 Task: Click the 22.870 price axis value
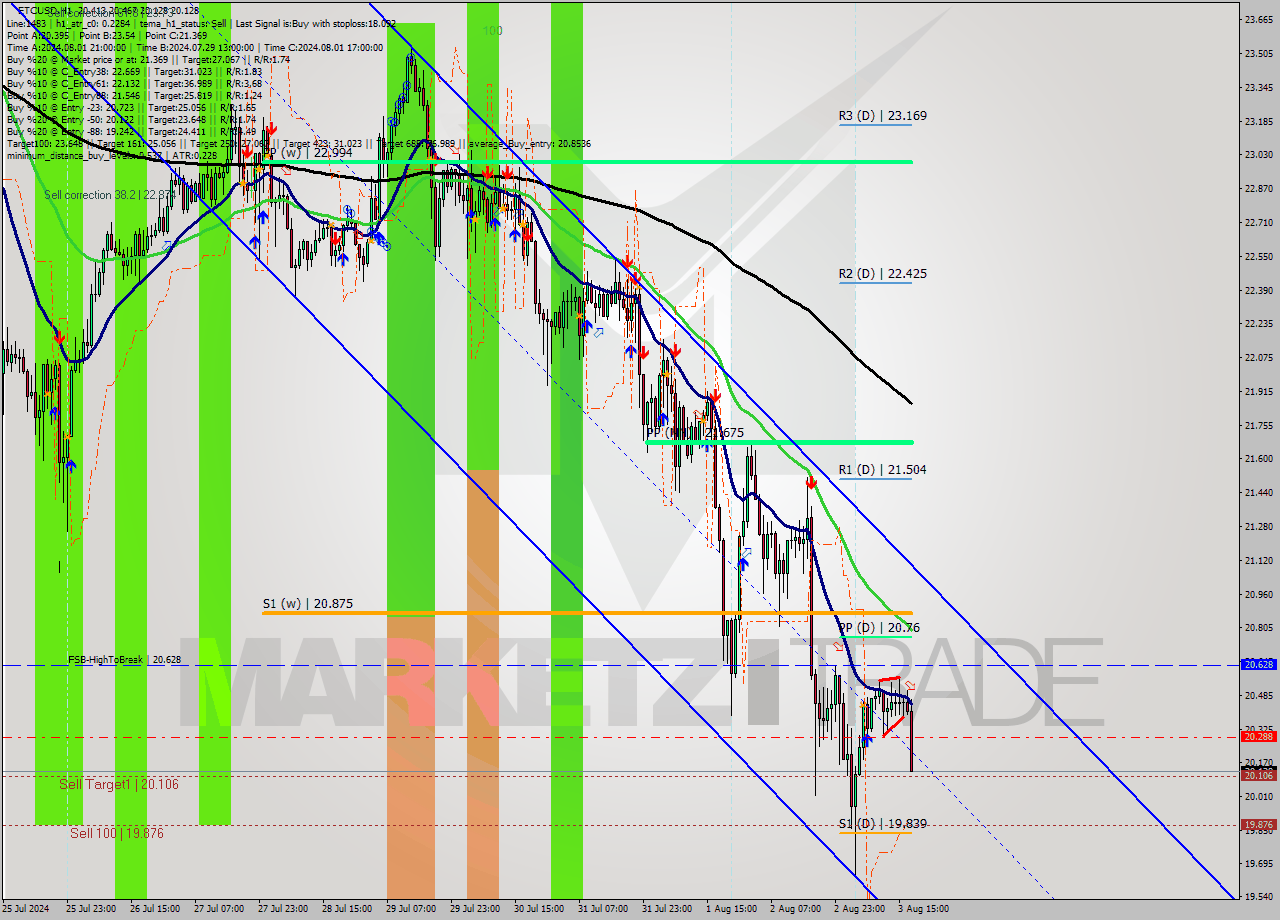click(1258, 188)
